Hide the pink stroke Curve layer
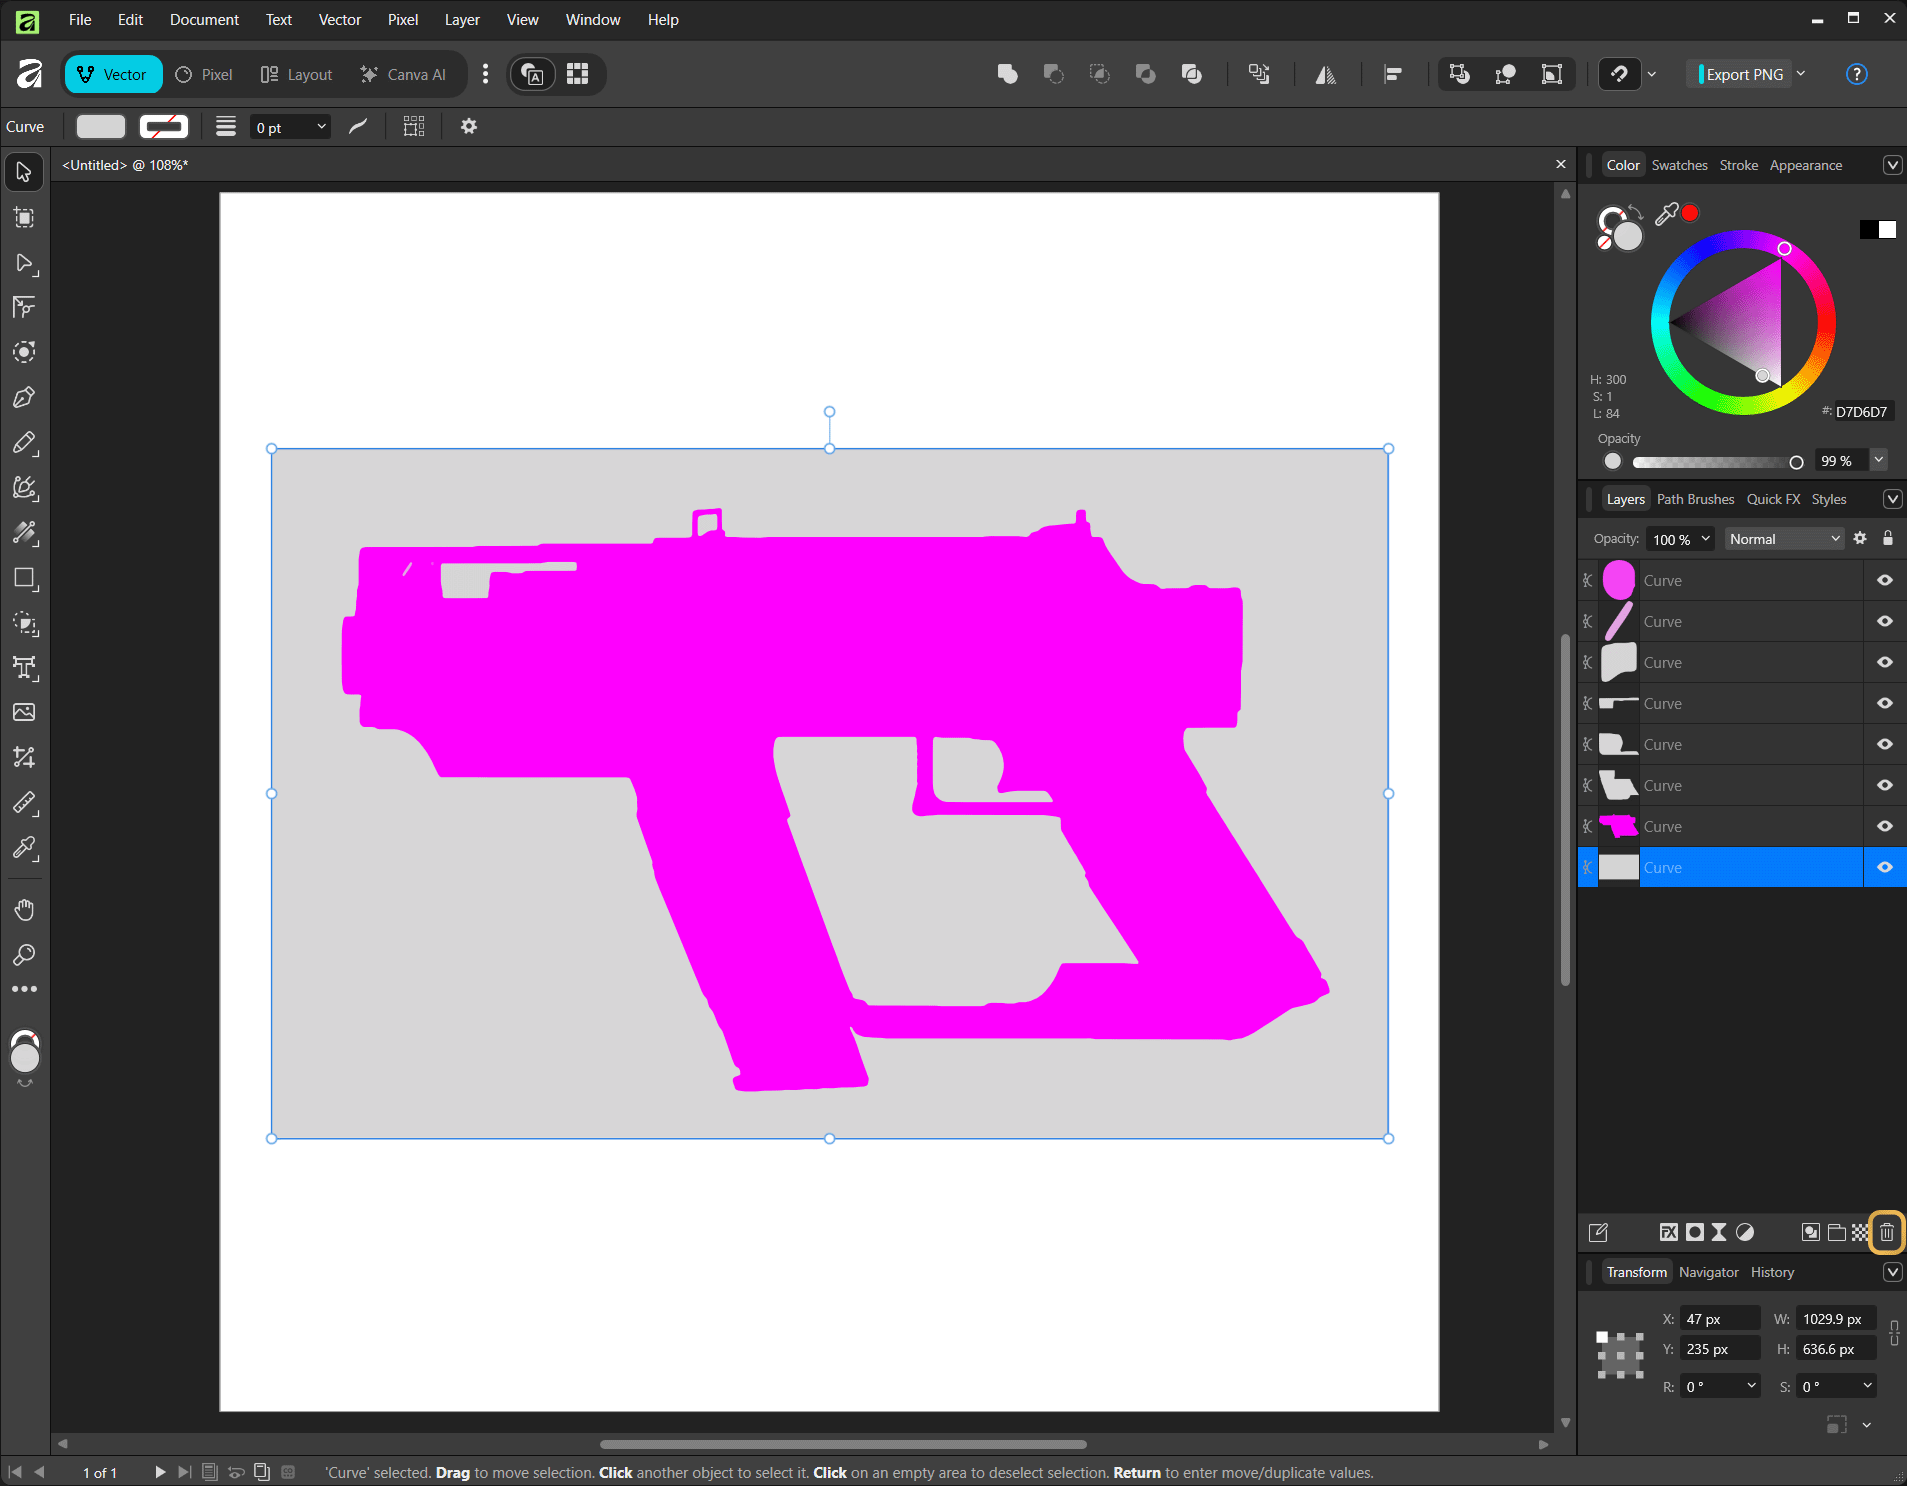Image resolution: width=1907 pixels, height=1486 pixels. tap(1885, 621)
